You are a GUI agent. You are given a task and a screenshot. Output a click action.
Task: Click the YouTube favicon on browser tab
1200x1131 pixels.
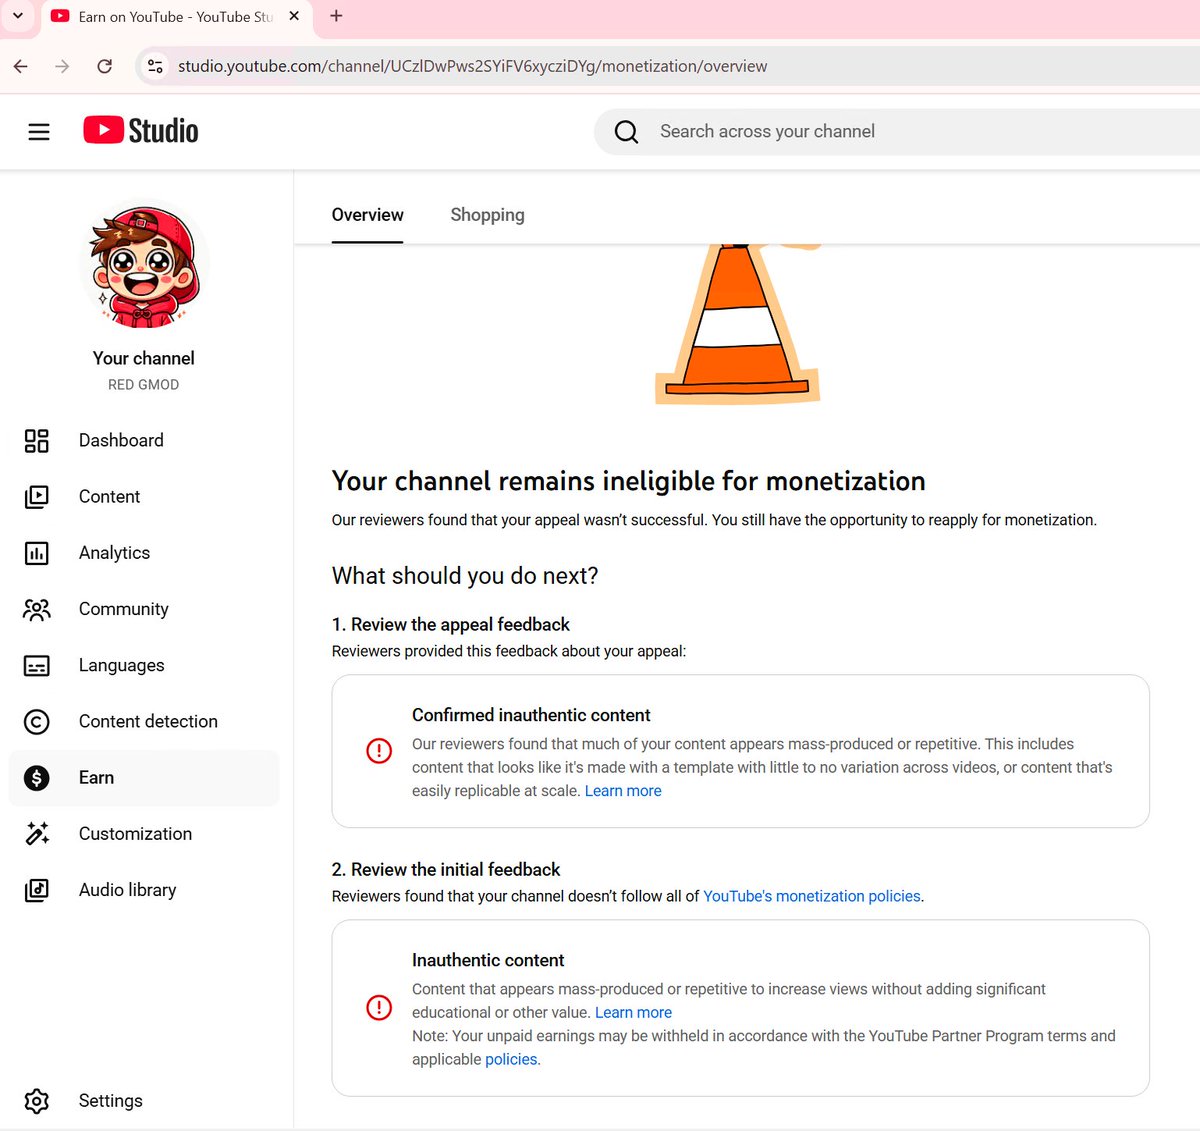[x=60, y=16]
